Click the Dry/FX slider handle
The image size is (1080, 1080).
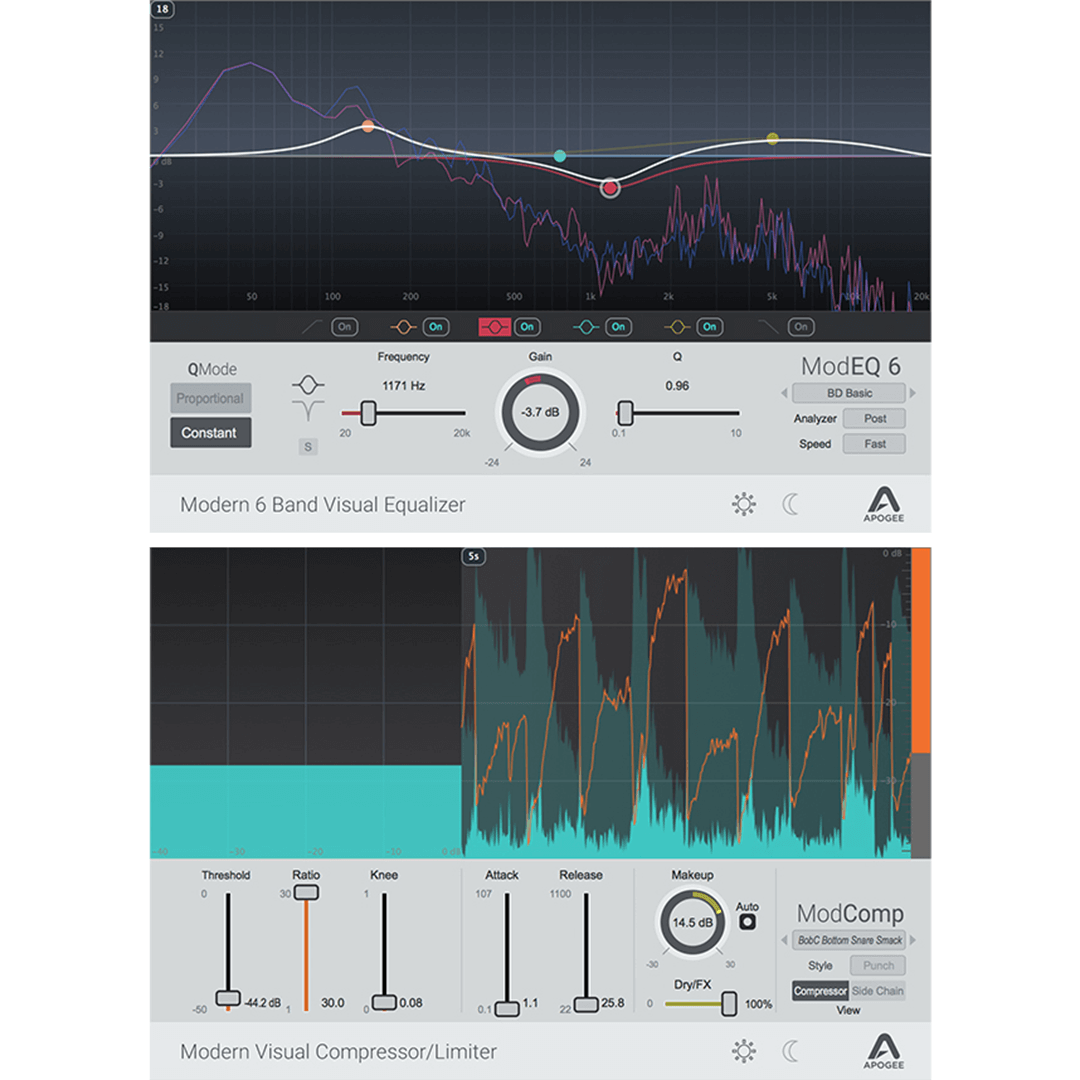click(x=730, y=1002)
